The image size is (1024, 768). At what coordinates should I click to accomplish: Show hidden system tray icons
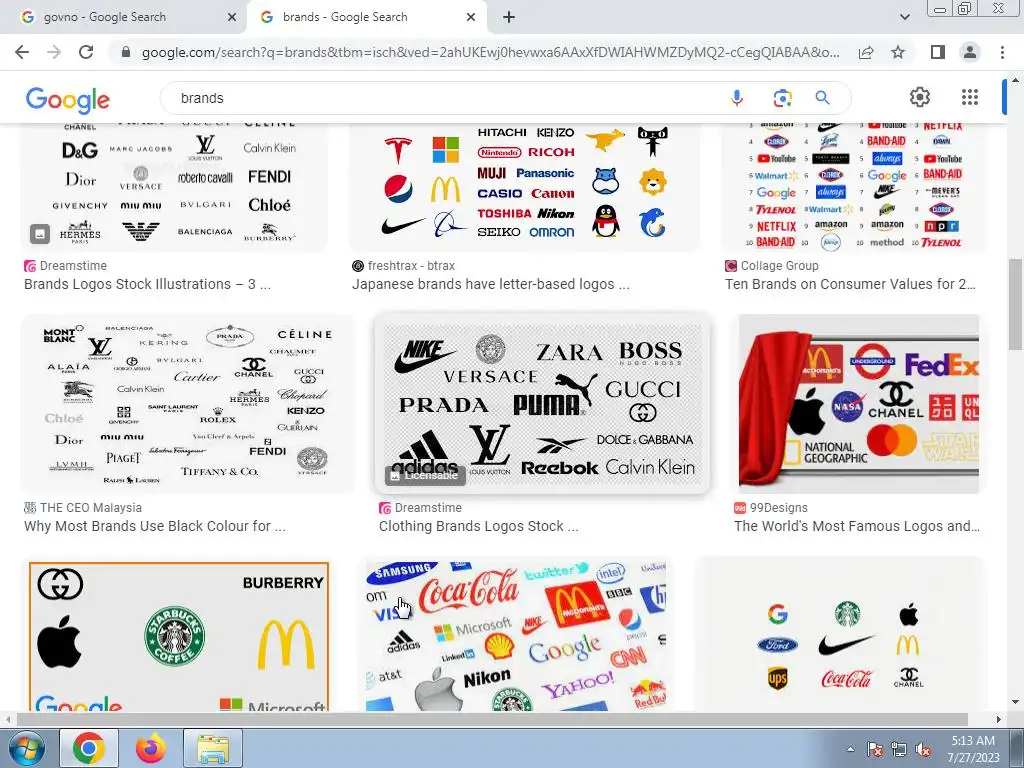tap(850, 750)
